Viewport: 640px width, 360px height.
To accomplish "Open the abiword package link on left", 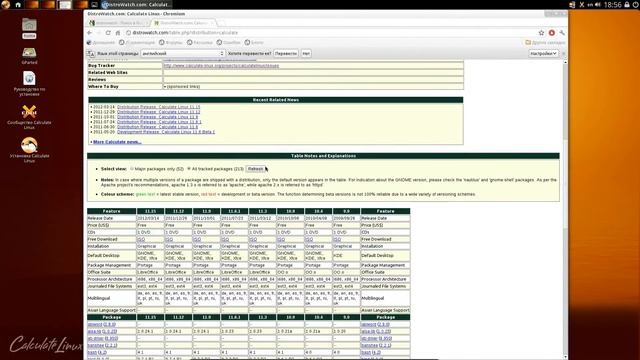I will coord(102,324).
